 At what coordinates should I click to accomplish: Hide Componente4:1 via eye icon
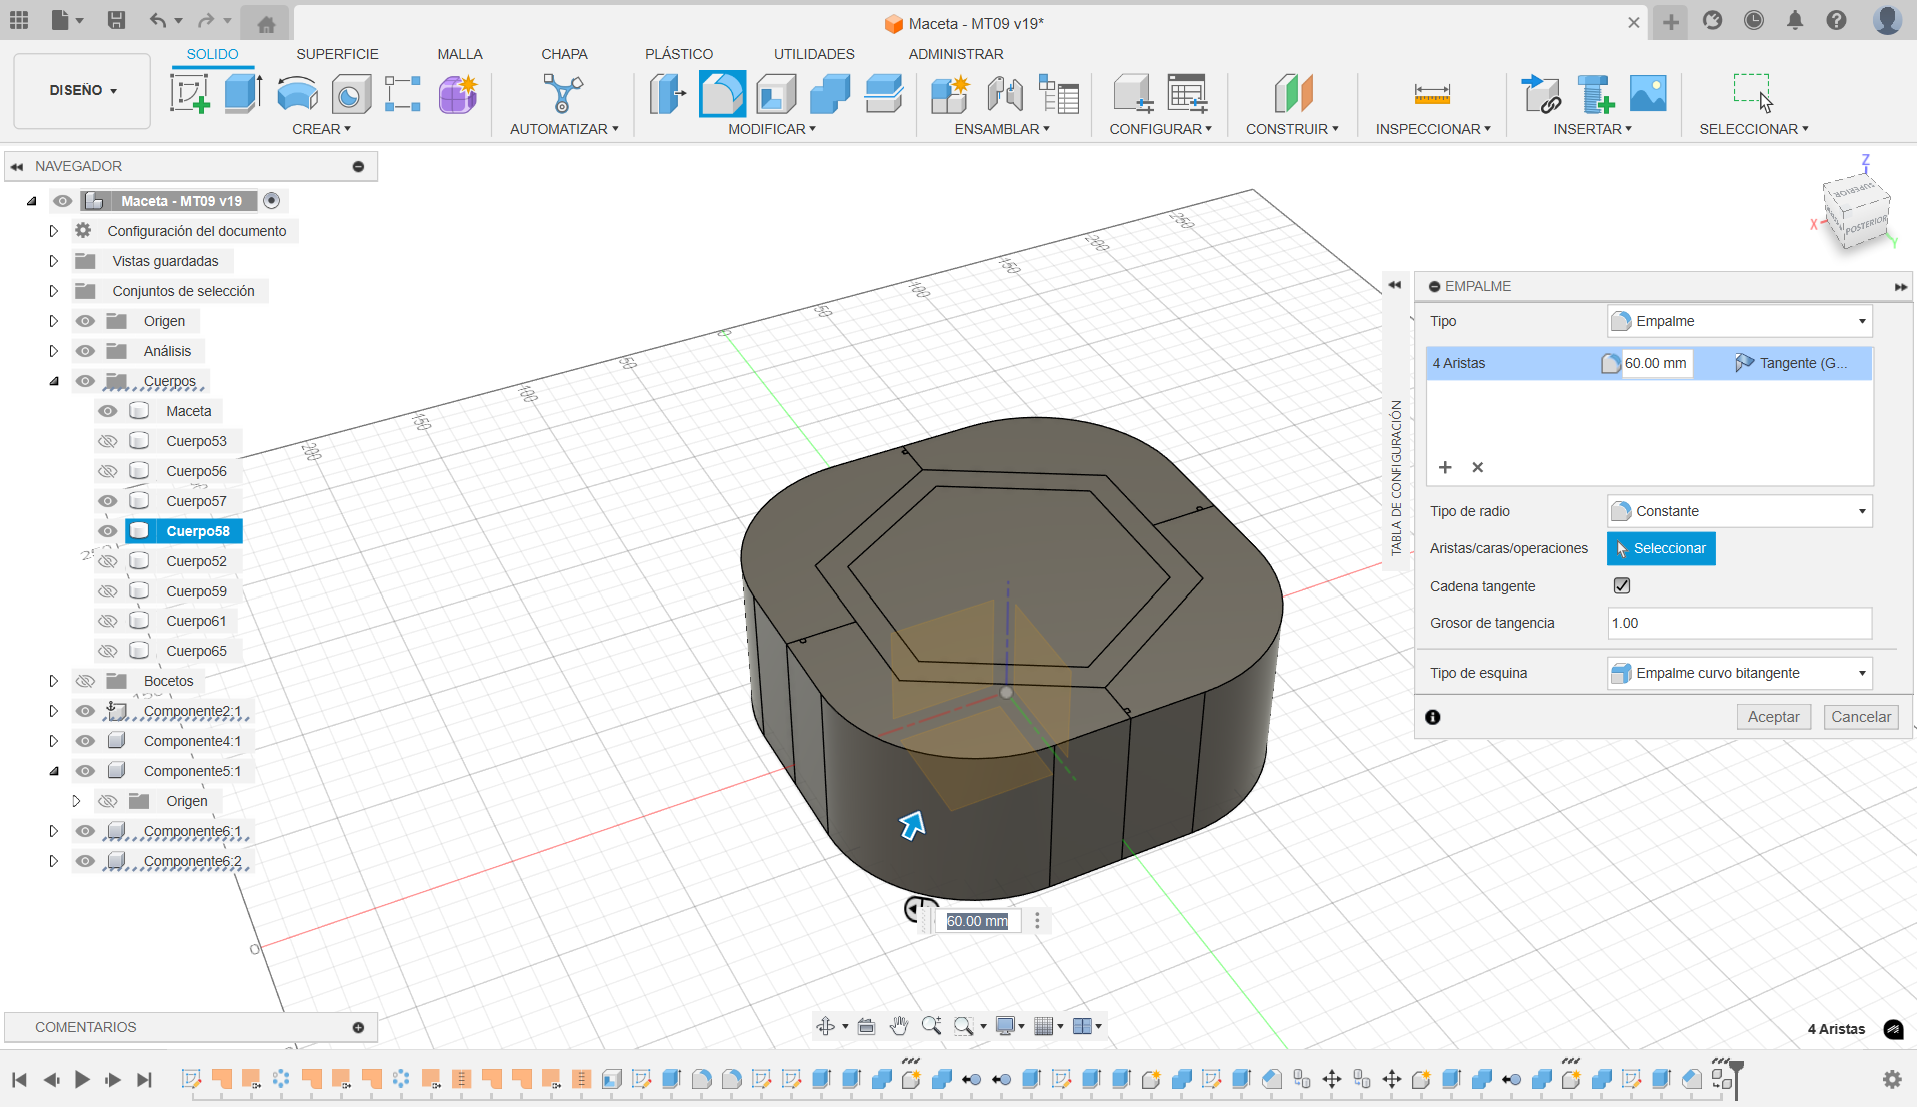pos(85,741)
